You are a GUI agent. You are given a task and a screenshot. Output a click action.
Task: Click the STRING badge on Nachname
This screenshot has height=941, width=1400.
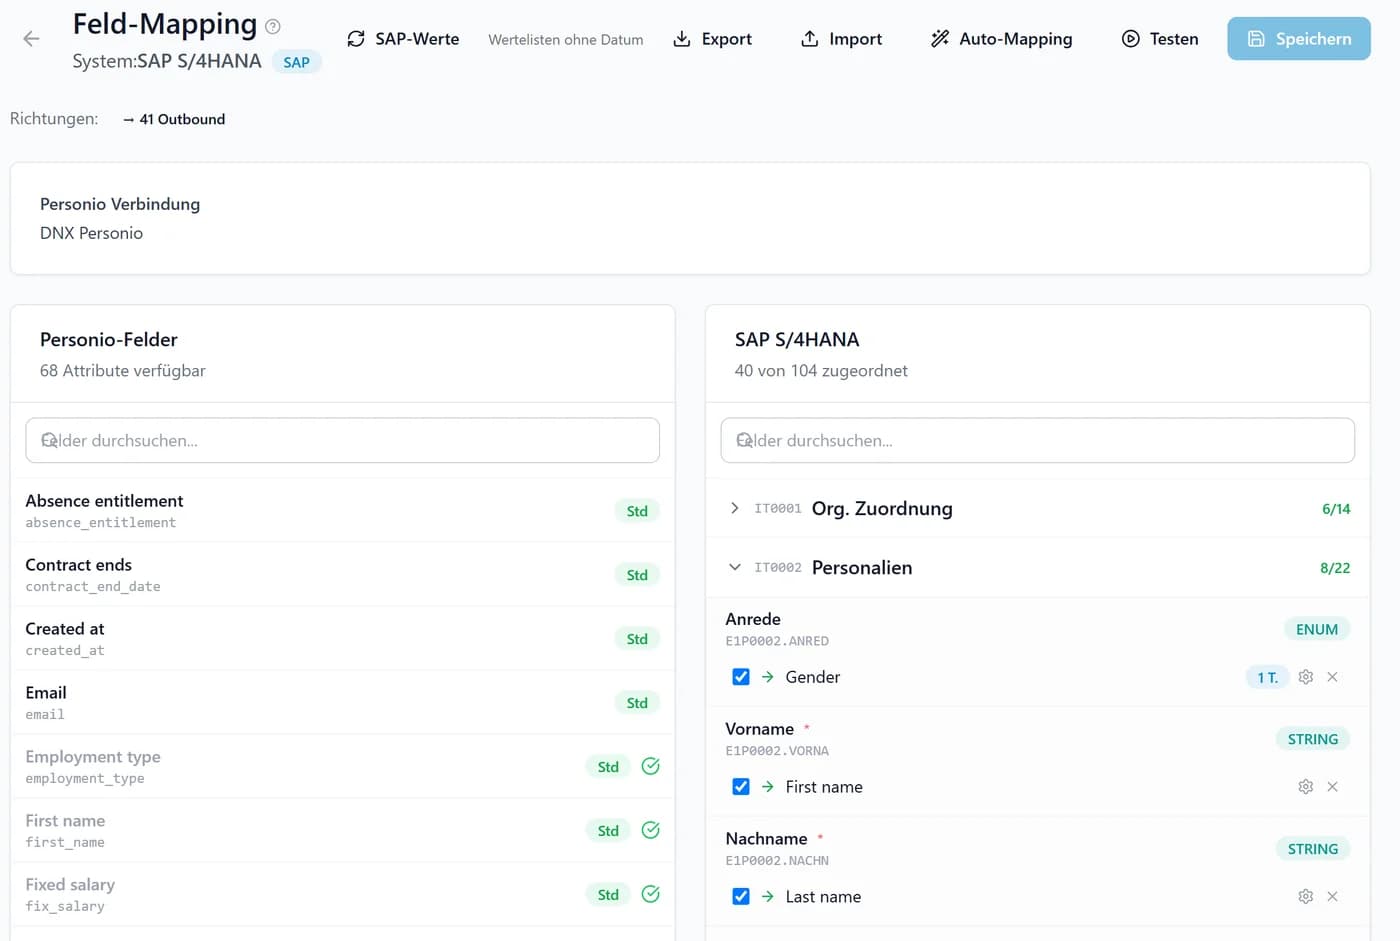tap(1312, 849)
